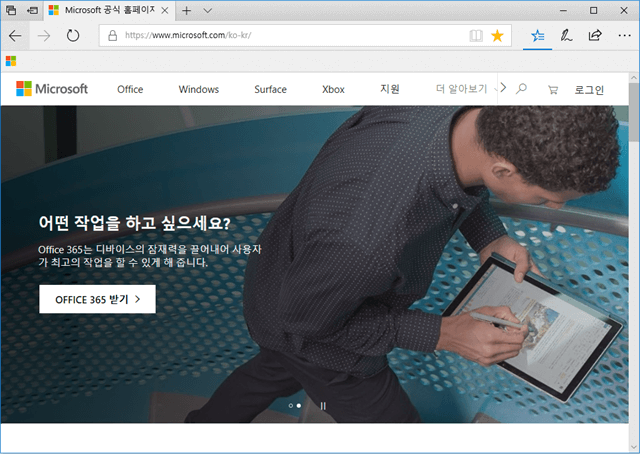
Task: Refresh the page with reload icon
Action: [x=73, y=36]
